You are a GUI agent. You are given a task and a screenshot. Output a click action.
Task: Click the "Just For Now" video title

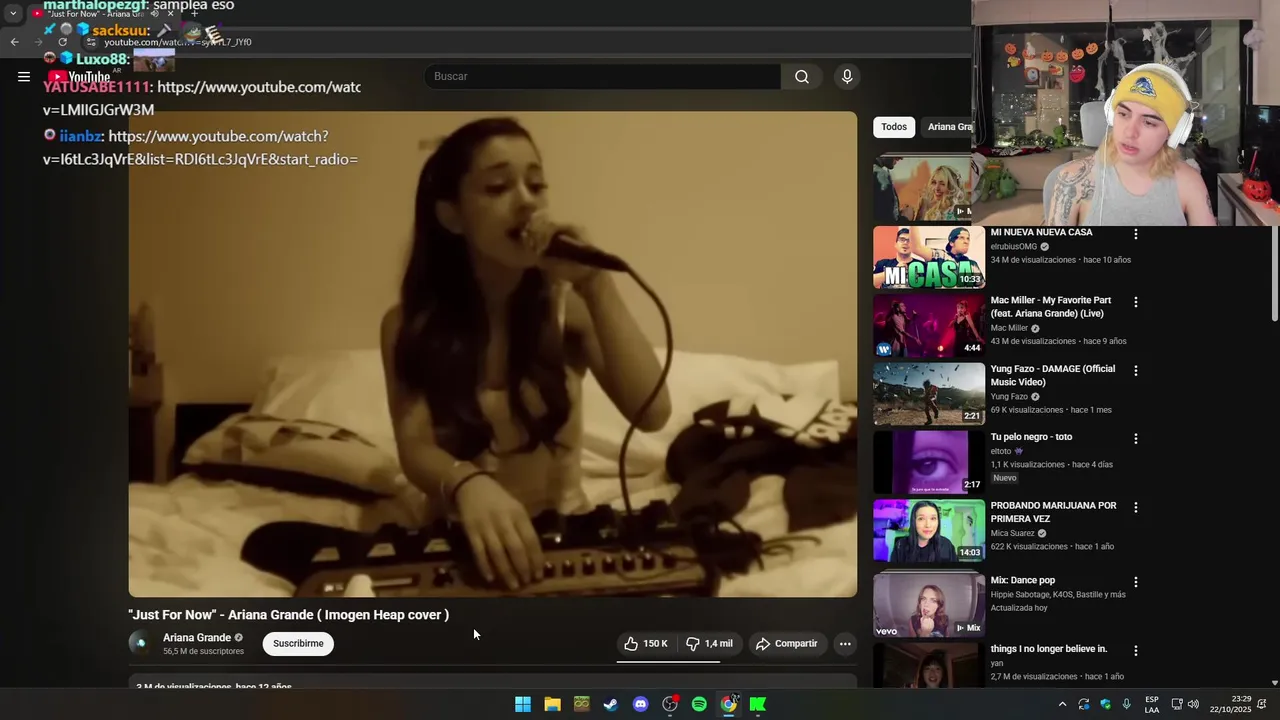288,615
